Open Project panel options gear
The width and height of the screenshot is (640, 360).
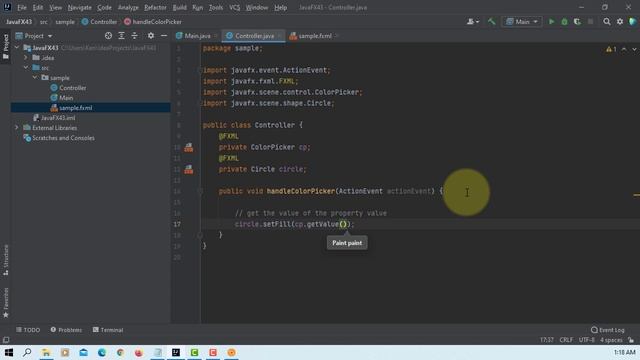151,36
